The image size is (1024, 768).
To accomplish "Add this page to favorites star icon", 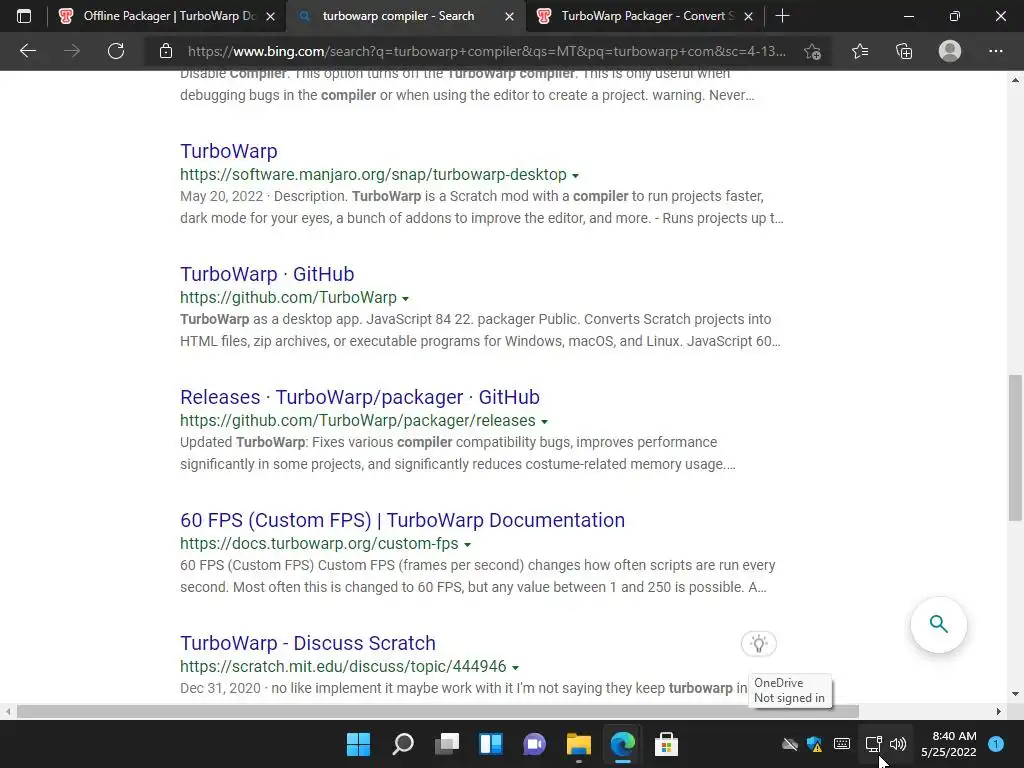I will 812,51.
